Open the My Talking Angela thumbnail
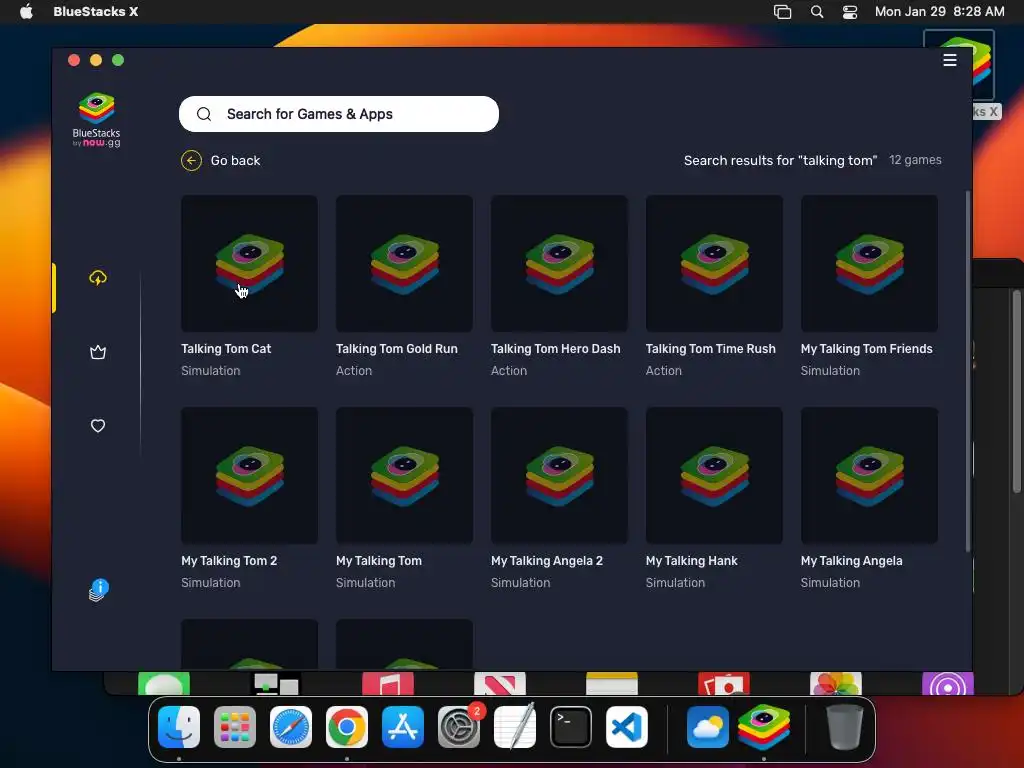The height and width of the screenshot is (768, 1024). (x=869, y=475)
